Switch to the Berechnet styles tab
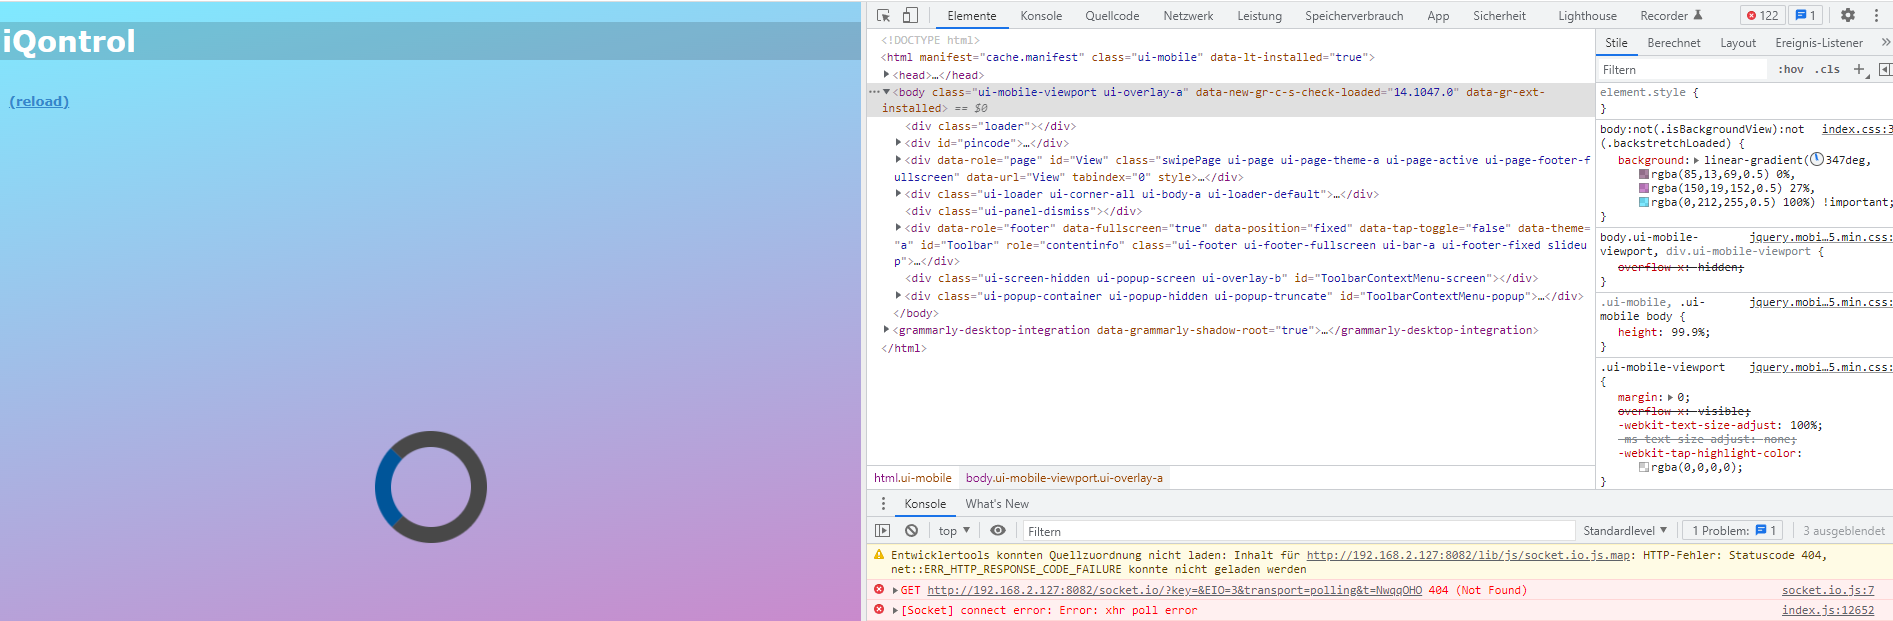The width and height of the screenshot is (1893, 621). click(1673, 43)
